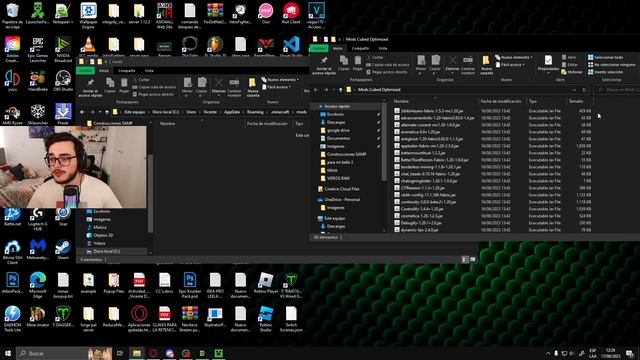Open the HandBrake desktop icon
Image resolution: width=640 pixels, height=360 pixels.
(38, 80)
